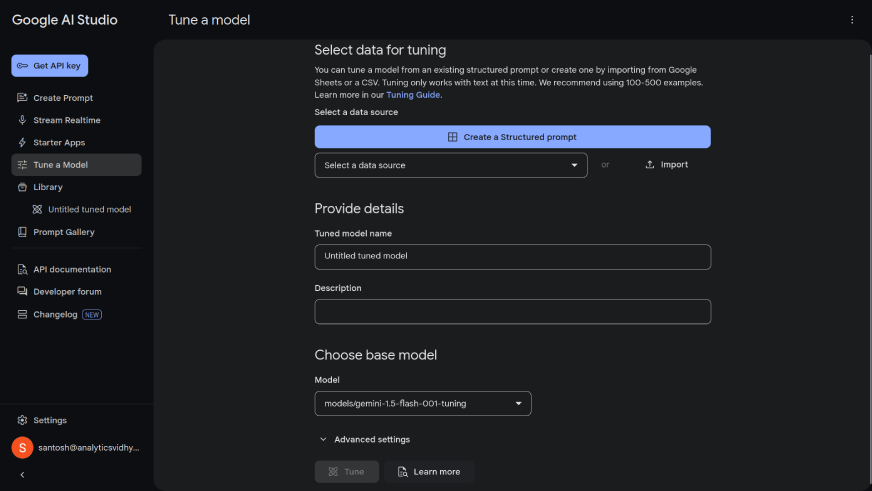Open the Developer forum link

(76, 291)
